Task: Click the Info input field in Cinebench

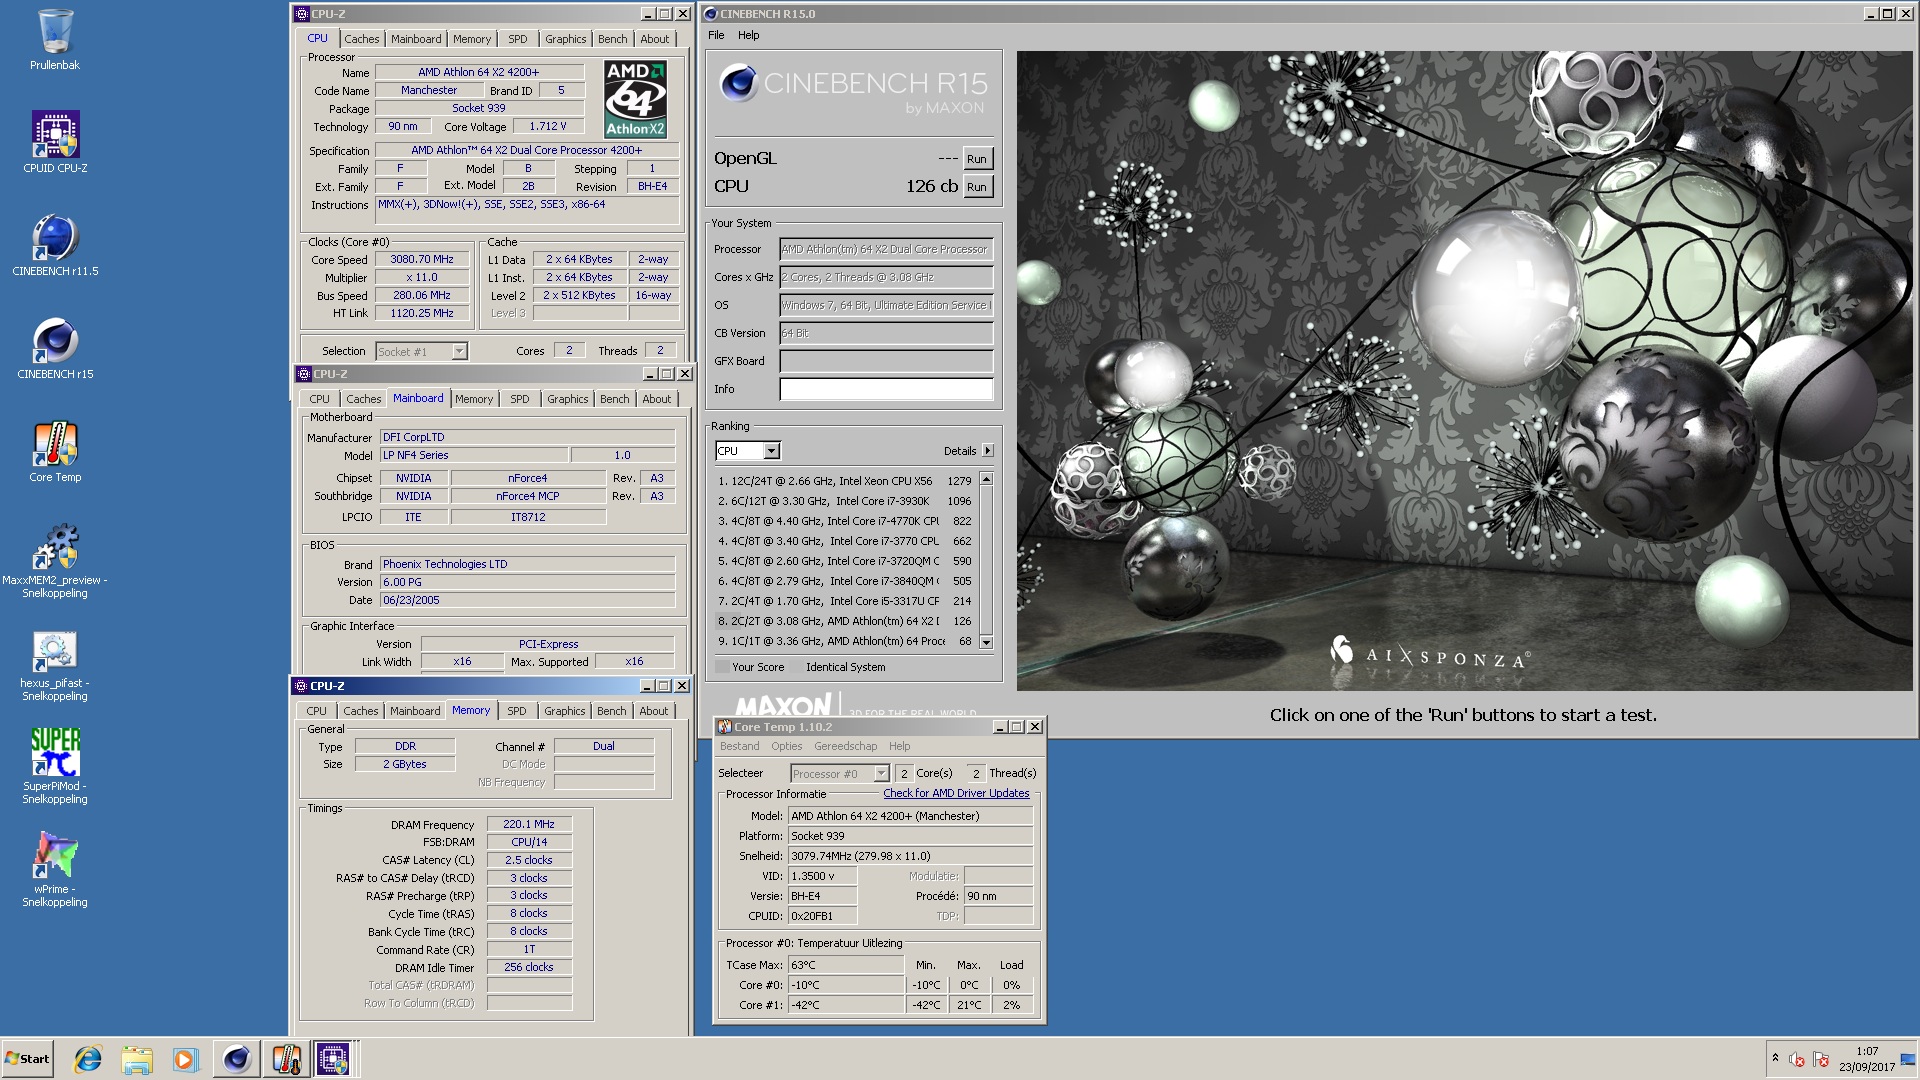Action: point(886,390)
